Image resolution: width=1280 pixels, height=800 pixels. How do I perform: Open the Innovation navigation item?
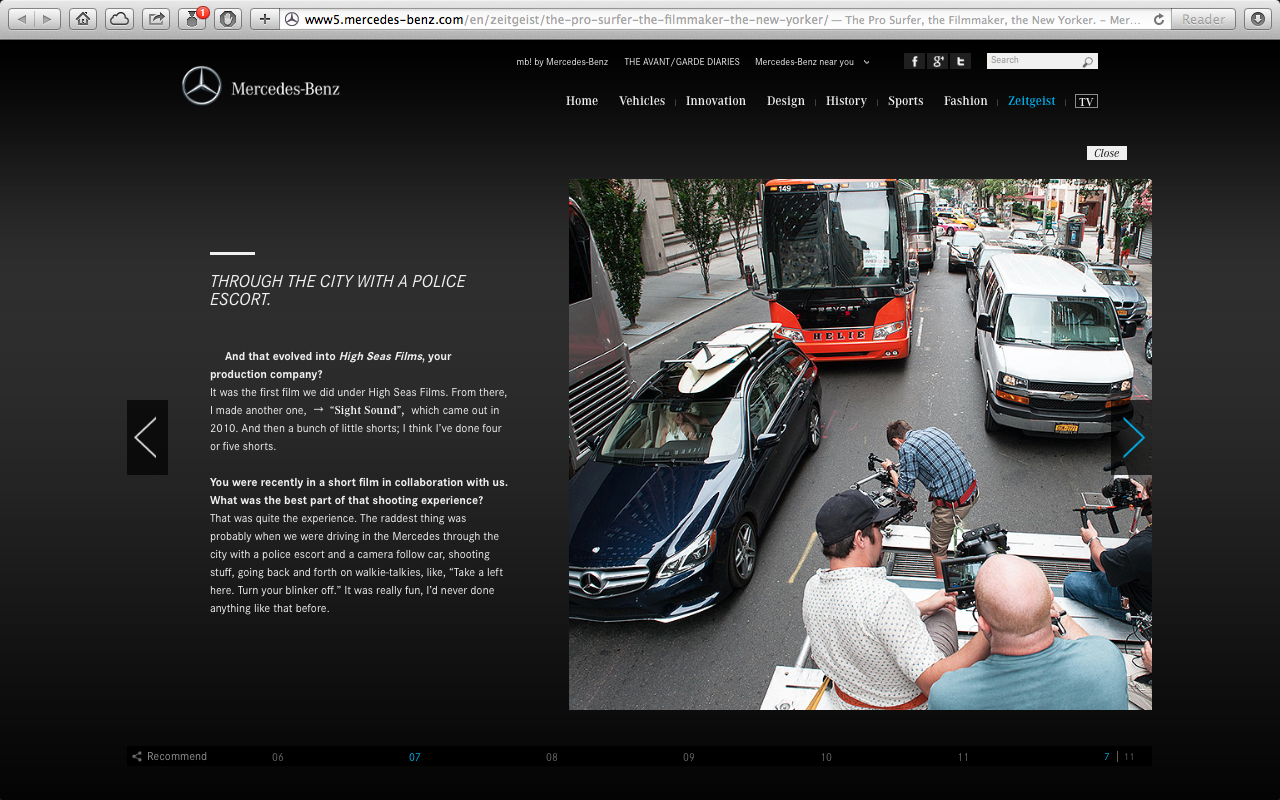click(x=716, y=101)
